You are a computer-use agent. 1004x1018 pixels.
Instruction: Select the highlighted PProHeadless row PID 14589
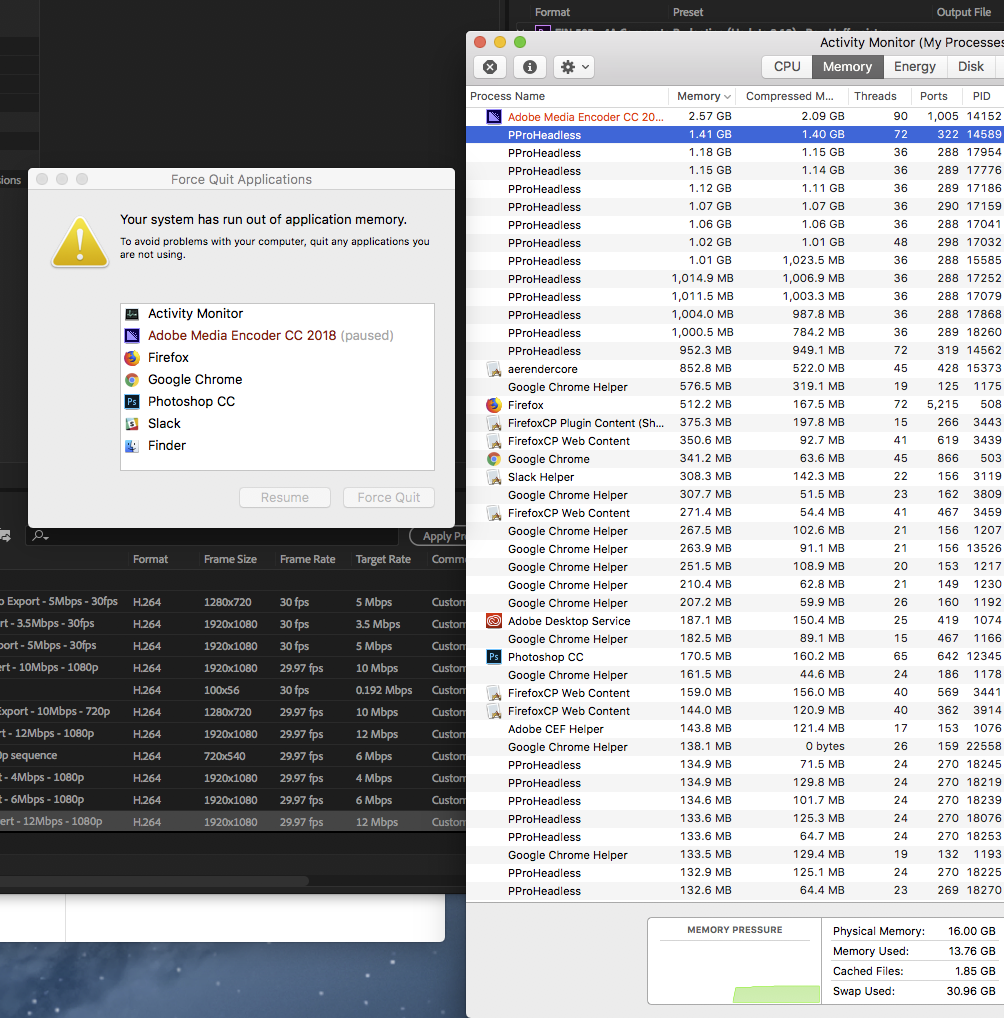[x=735, y=134]
